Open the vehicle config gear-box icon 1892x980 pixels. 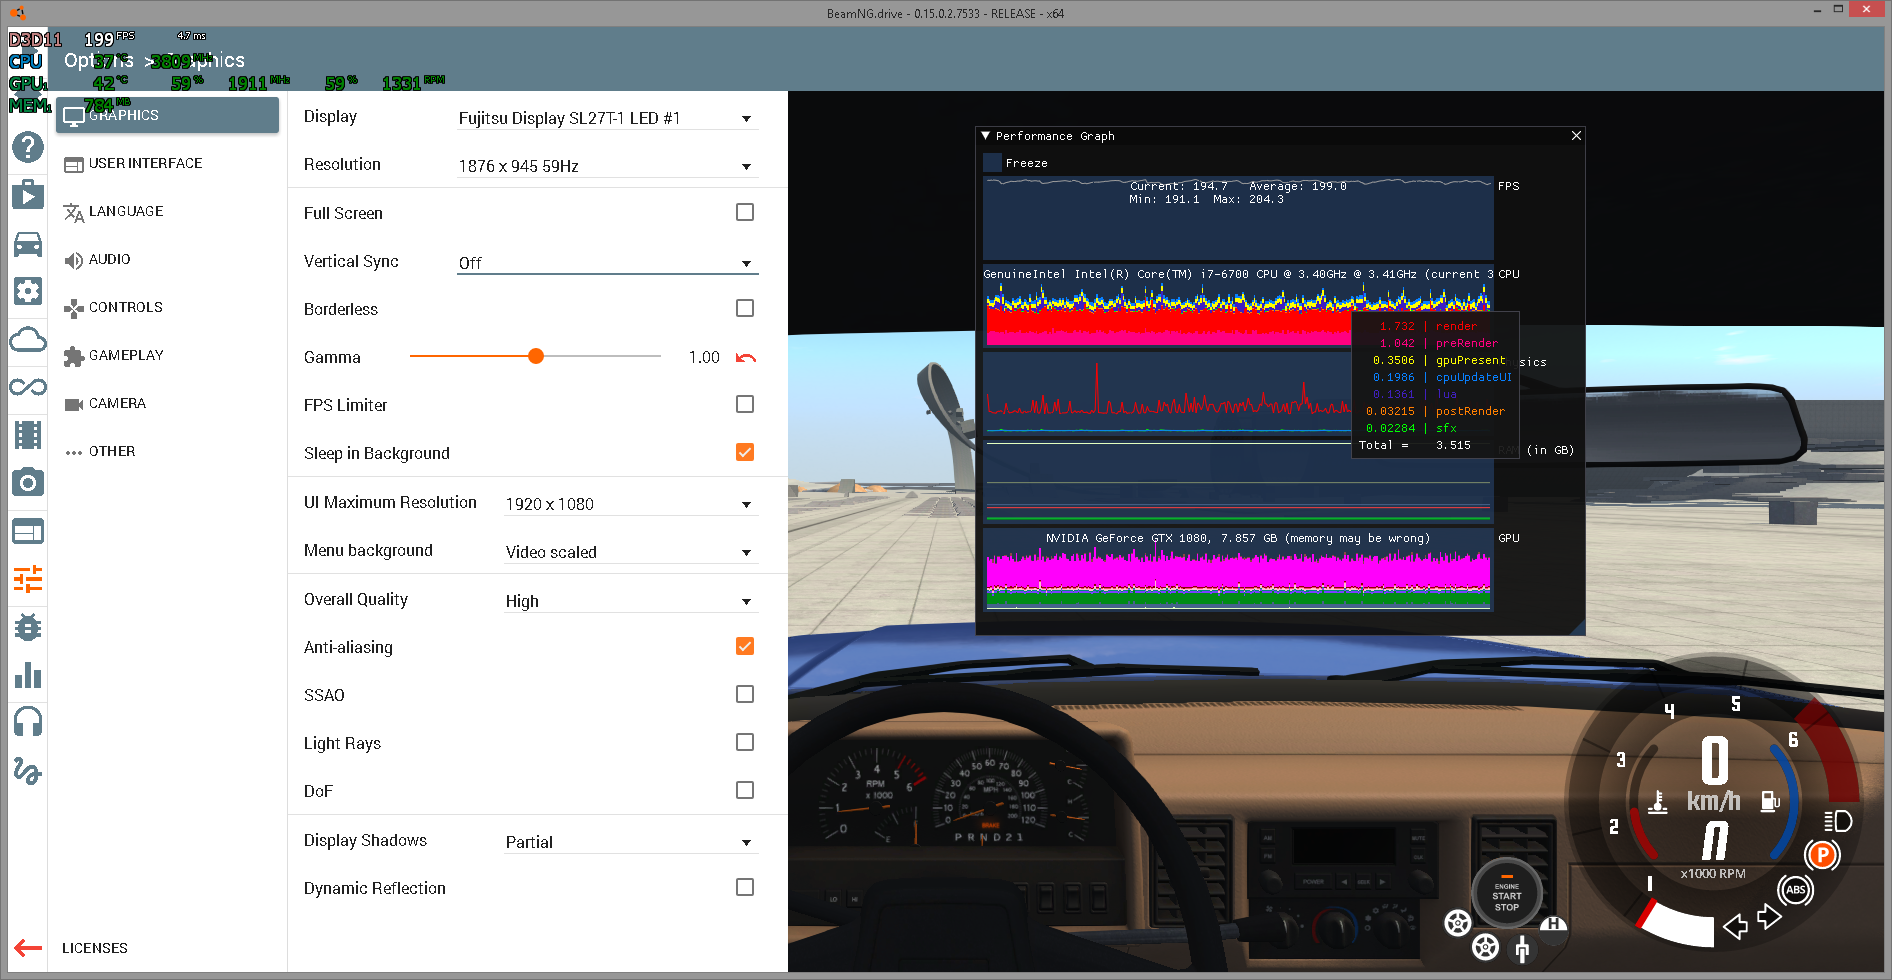(28, 291)
